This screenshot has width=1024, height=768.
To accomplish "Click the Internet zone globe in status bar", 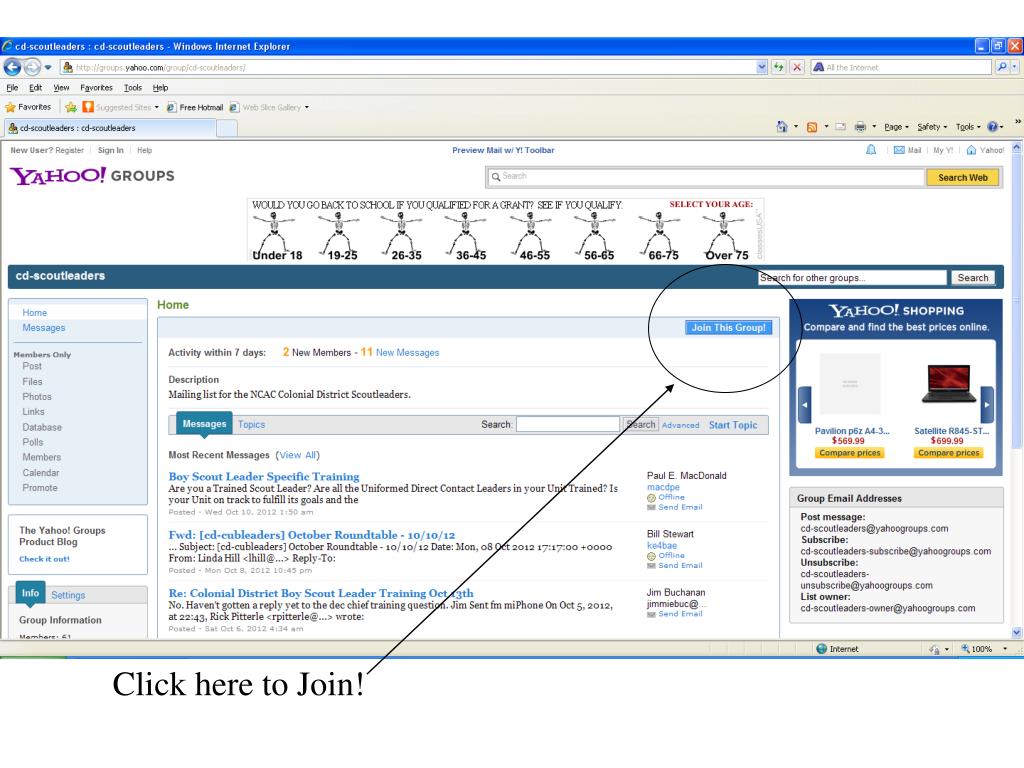I will 822,648.
